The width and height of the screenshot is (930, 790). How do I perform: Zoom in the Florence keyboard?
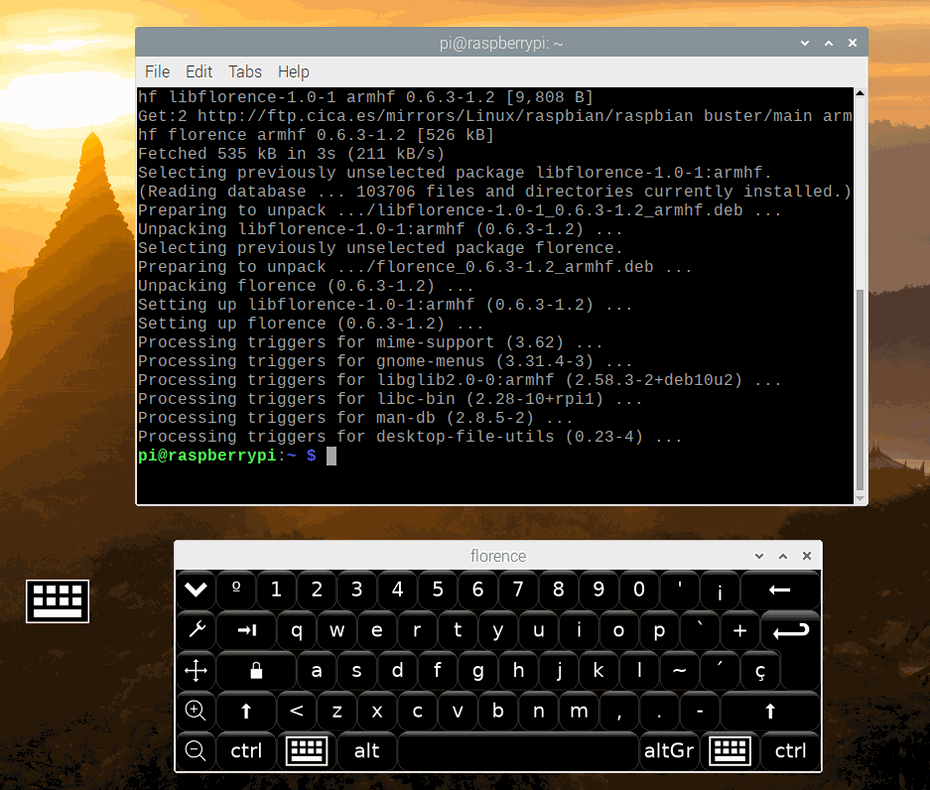(196, 711)
